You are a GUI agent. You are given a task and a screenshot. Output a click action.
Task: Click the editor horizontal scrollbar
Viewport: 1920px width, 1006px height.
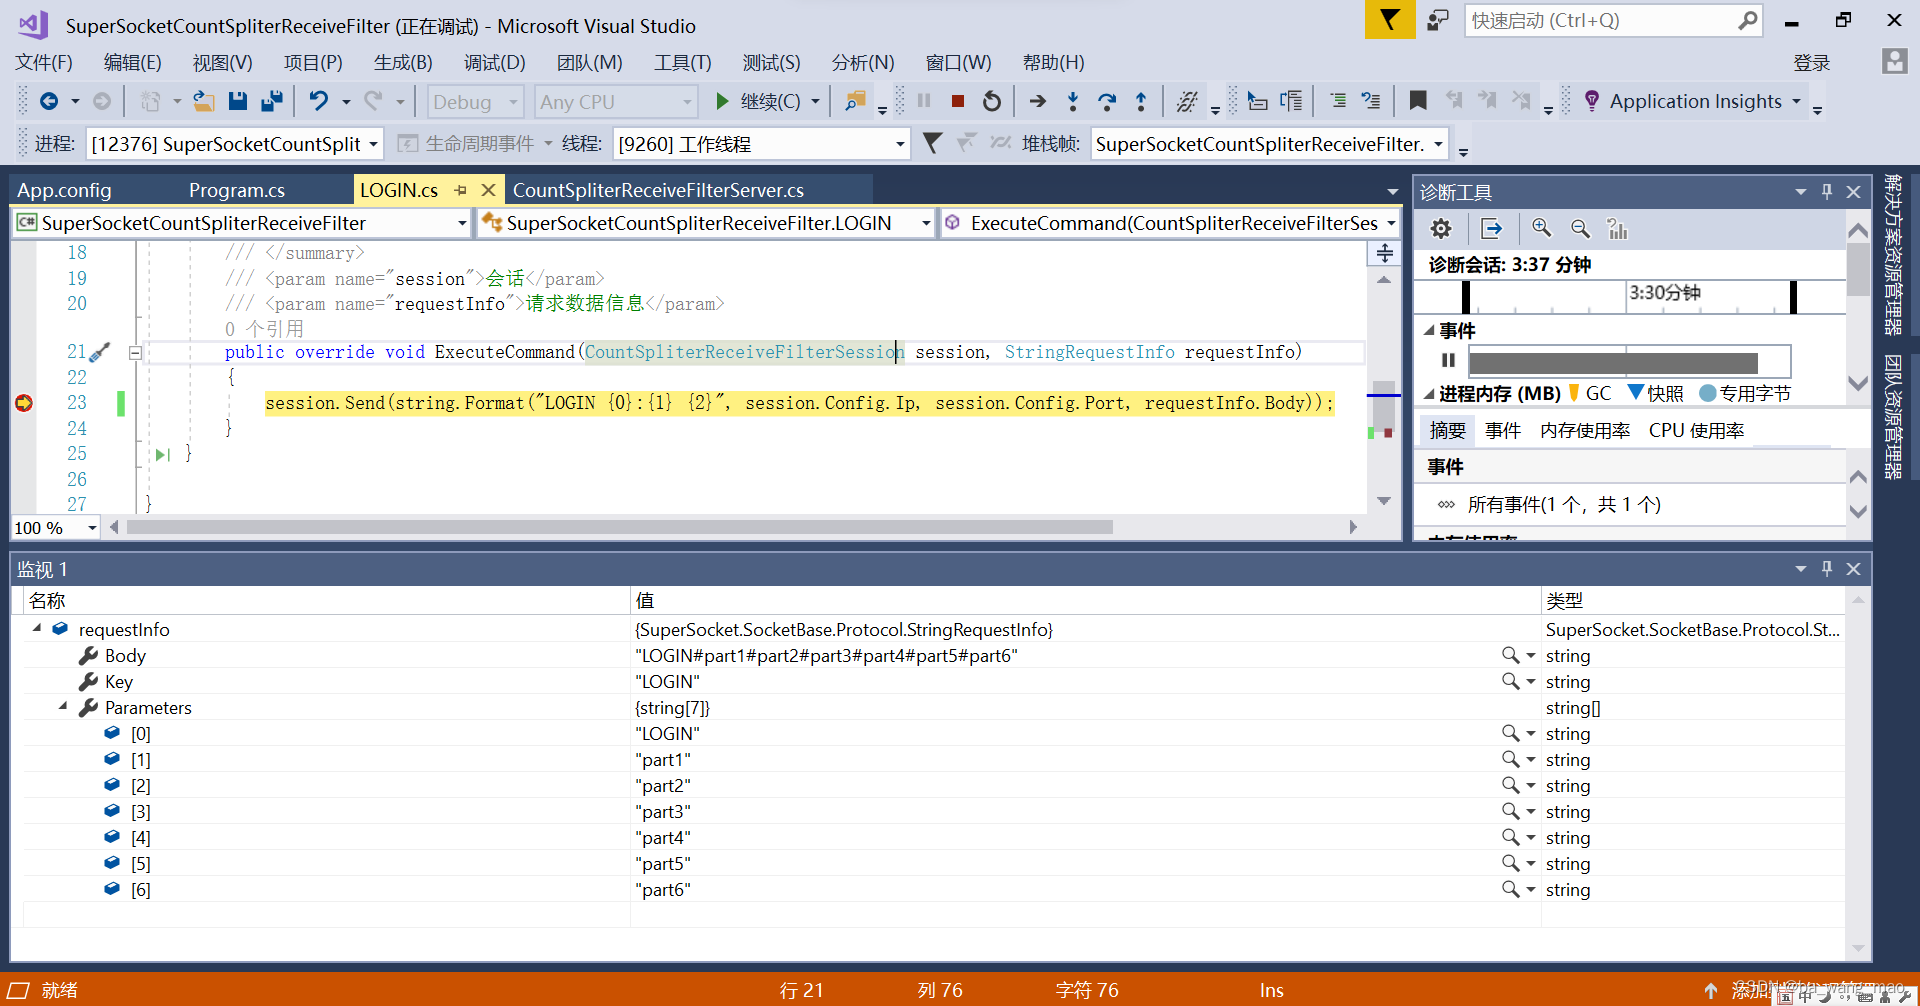(x=620, y=527)
